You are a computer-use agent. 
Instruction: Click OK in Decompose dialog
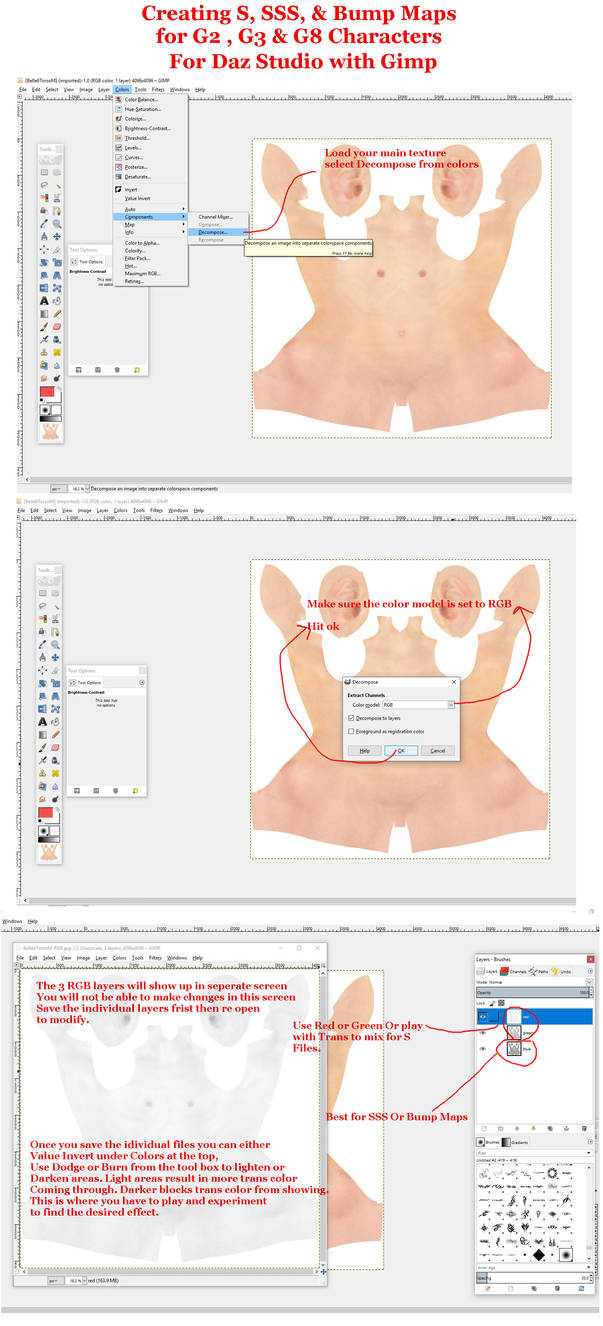tap(401, 751)
